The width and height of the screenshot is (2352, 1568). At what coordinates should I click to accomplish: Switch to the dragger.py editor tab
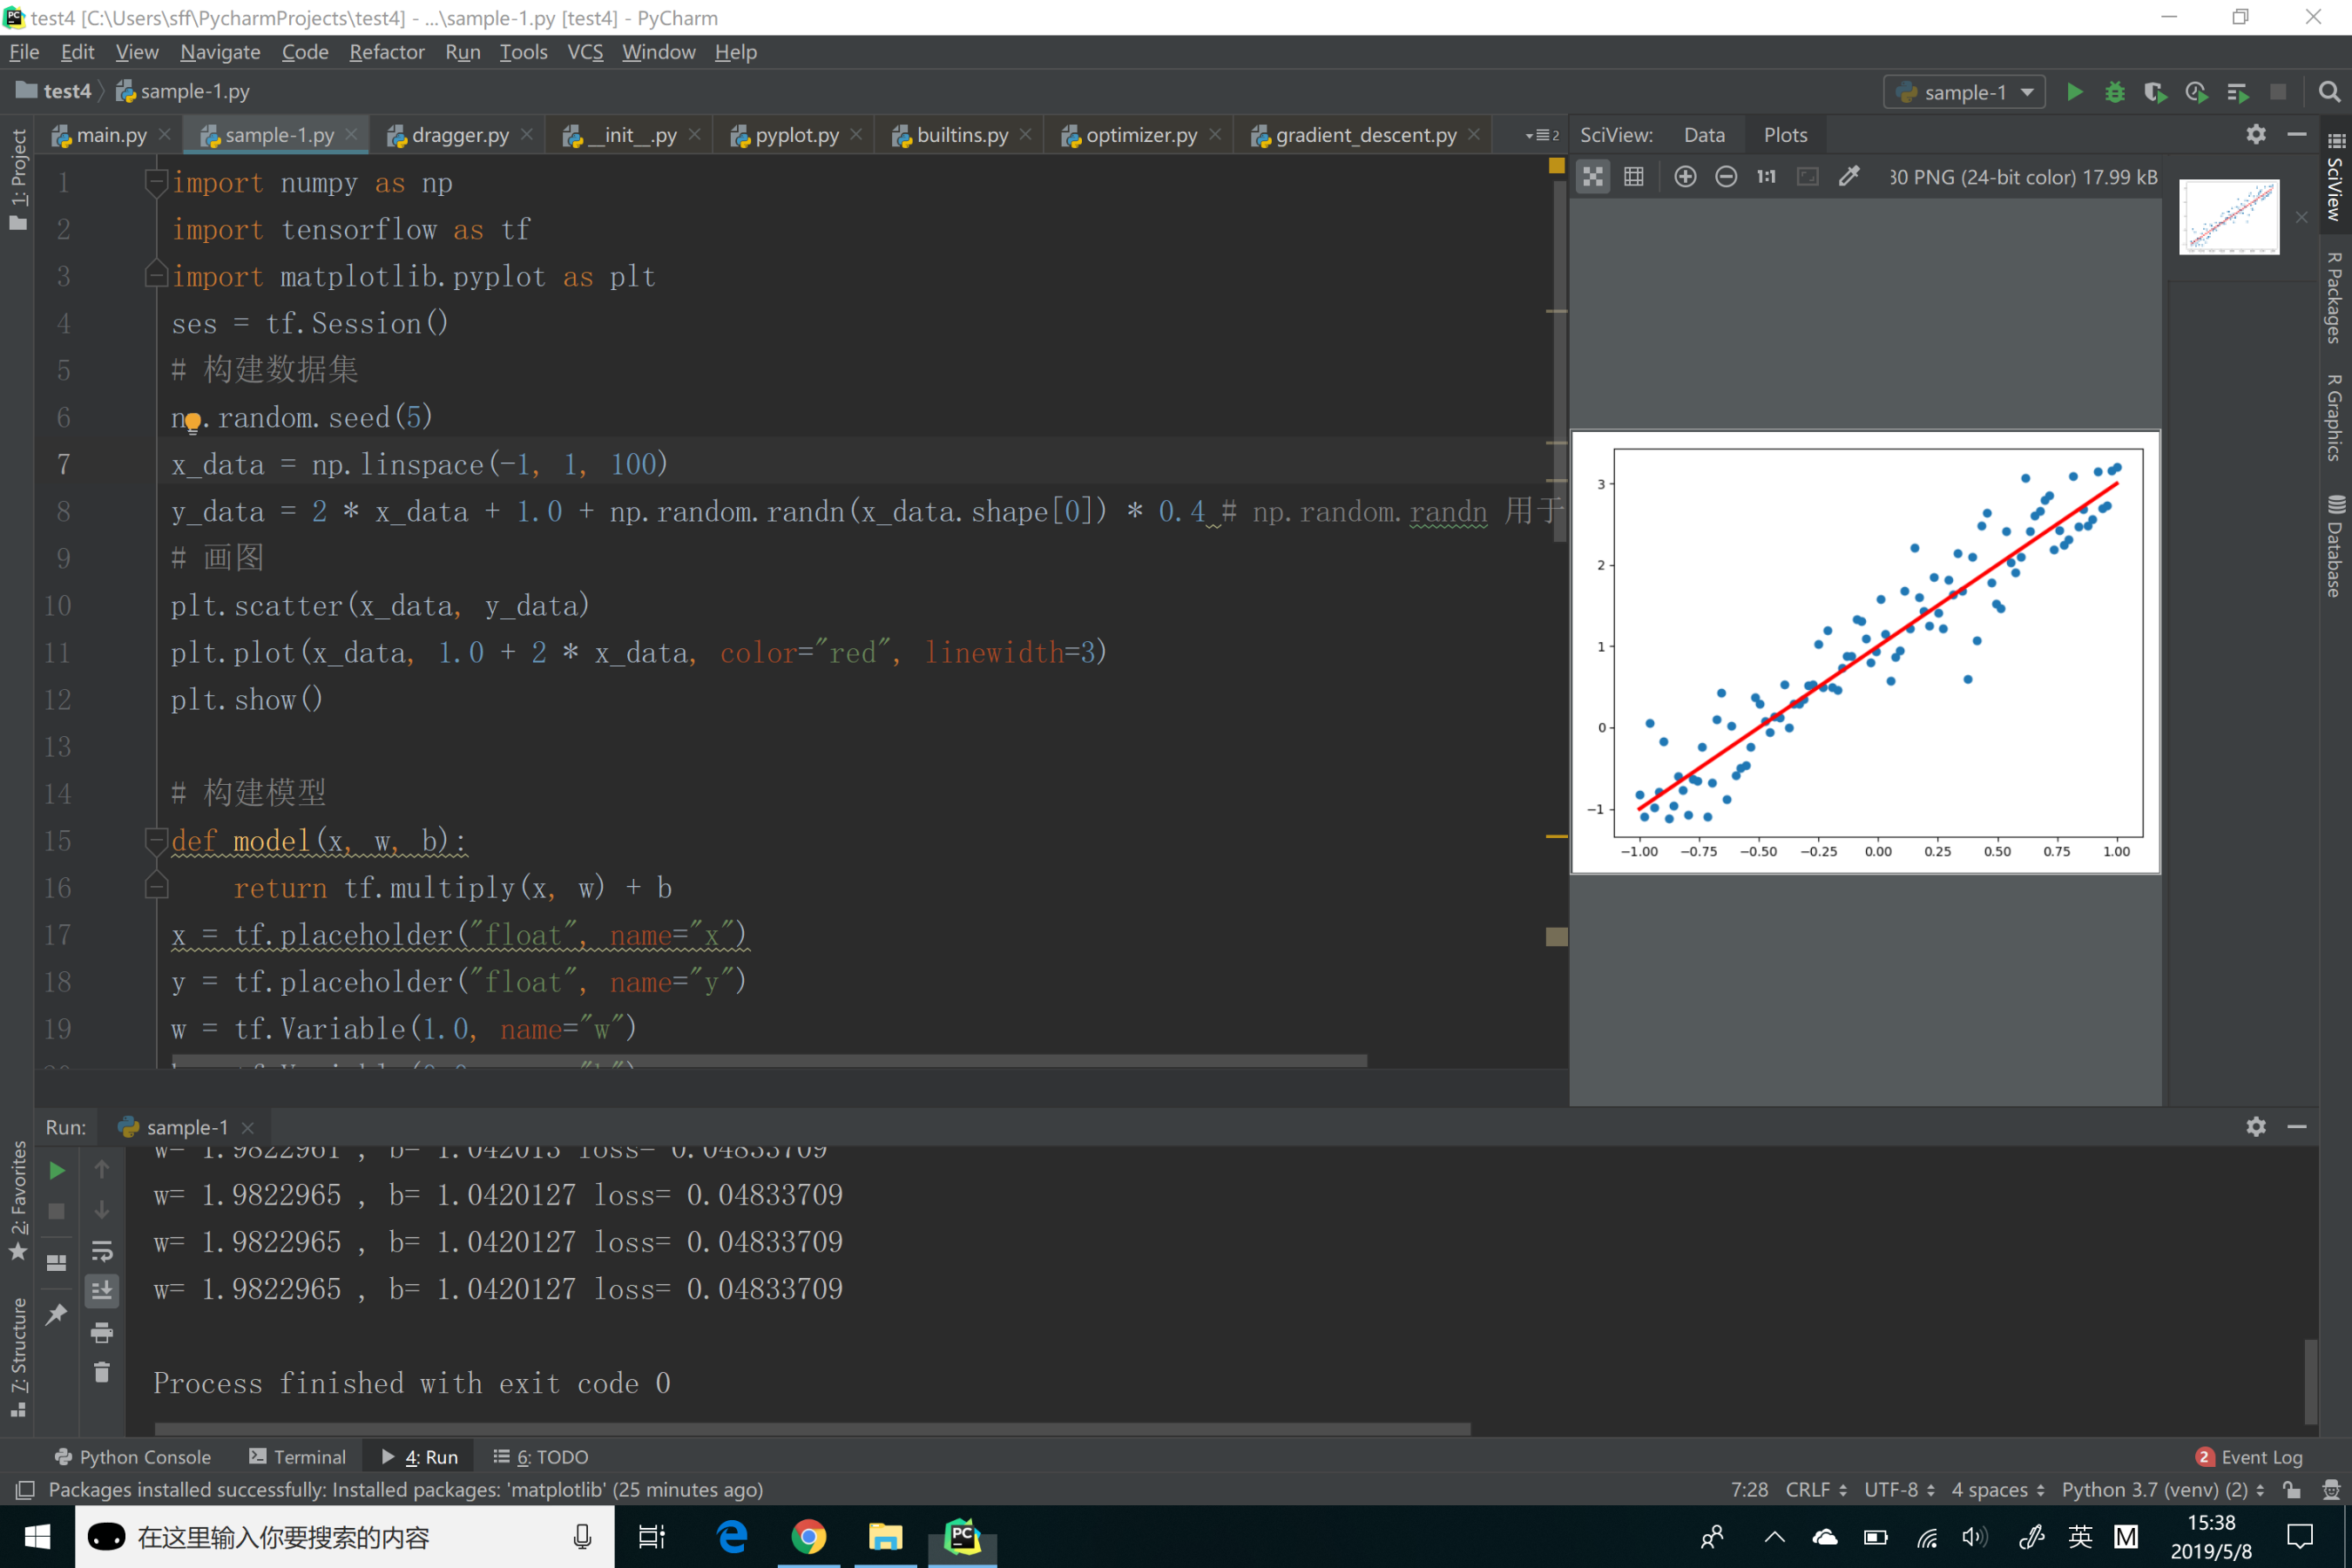click(459, 135)
